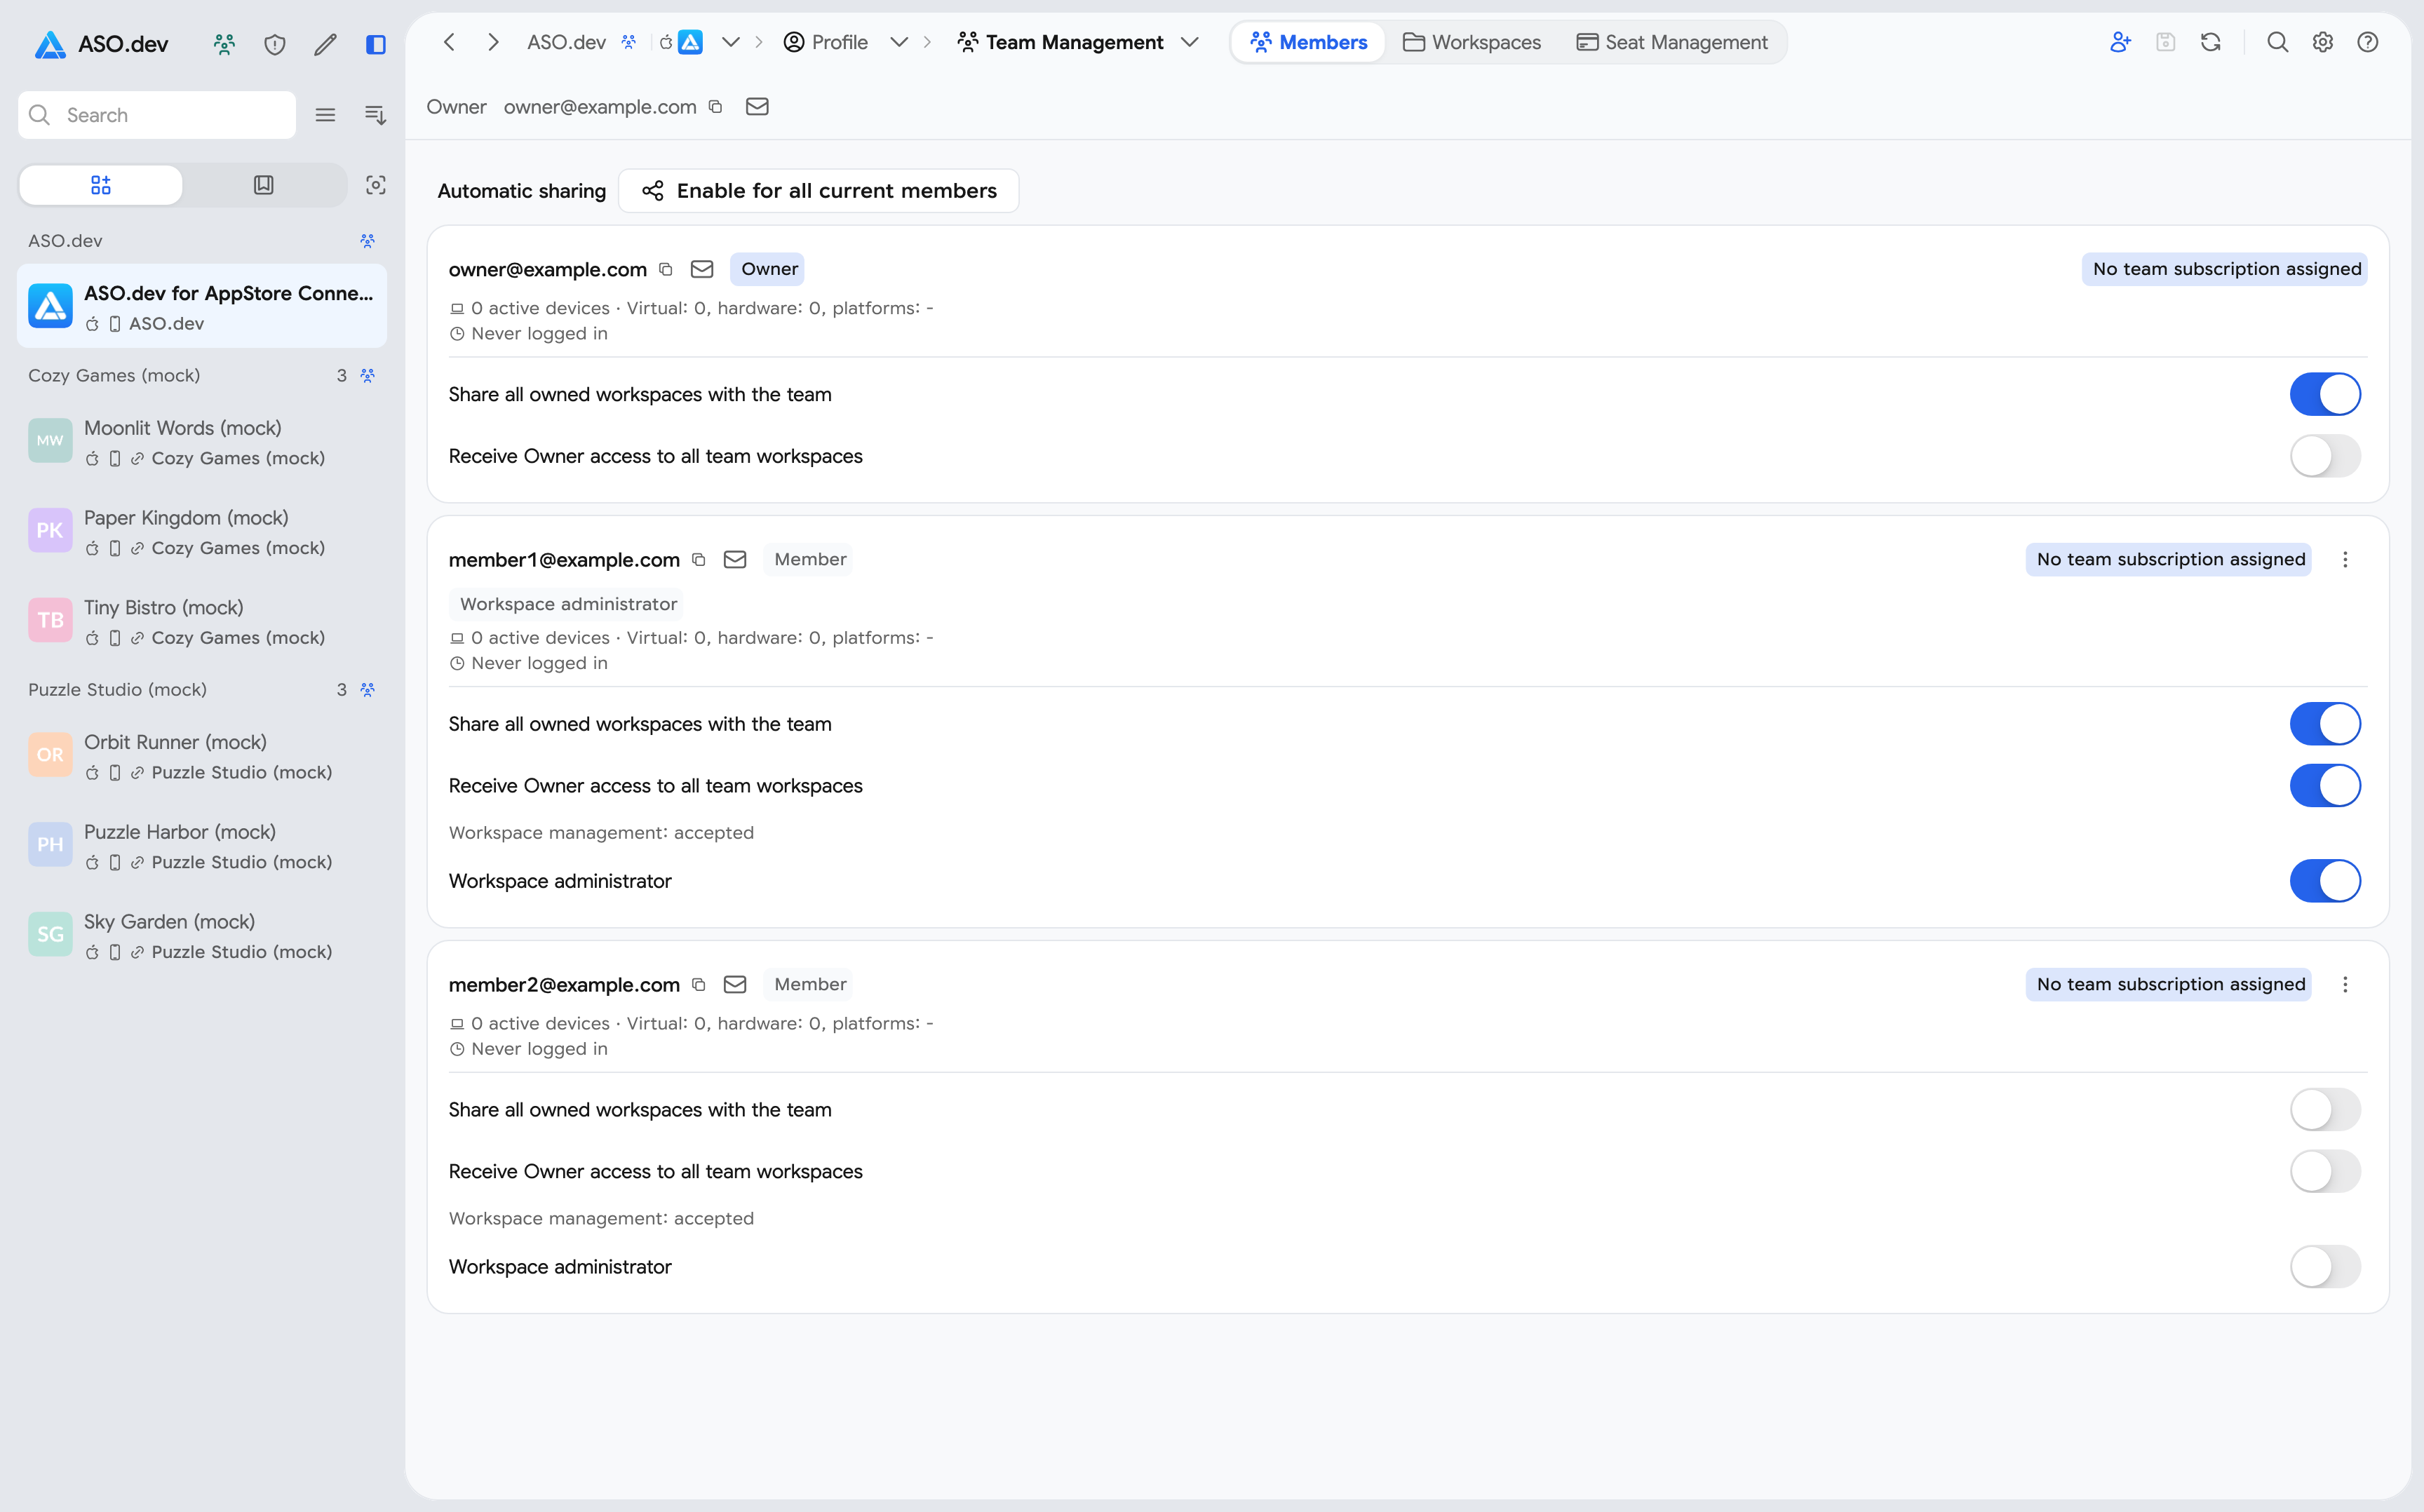Copy member1@example.com address icon

pos(699,560)
